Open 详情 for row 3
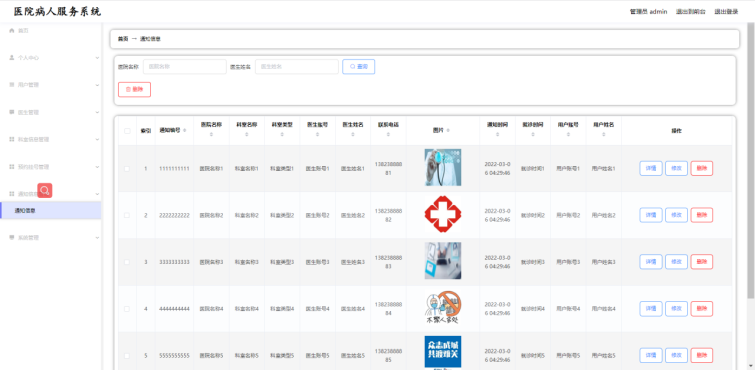The height and width of the screenshot is (371, 755). (651, 262)
